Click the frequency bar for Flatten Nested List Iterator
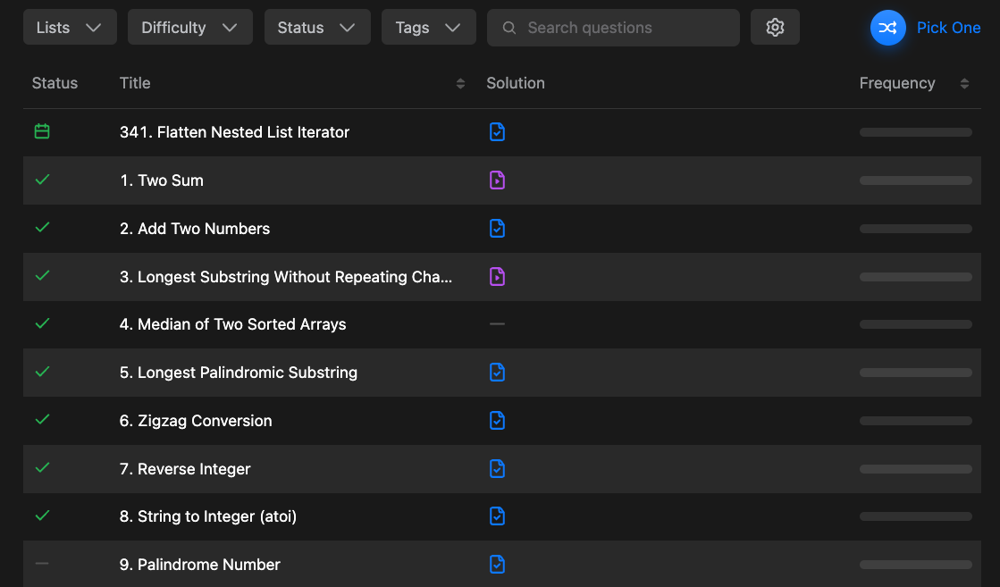Viewport: 1000px width, 587px height. (916, 132)
